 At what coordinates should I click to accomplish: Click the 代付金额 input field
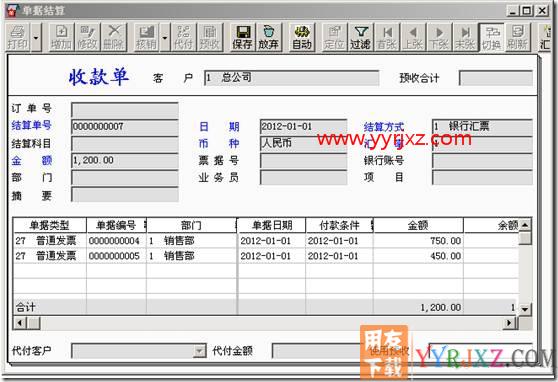coord(317,351)
